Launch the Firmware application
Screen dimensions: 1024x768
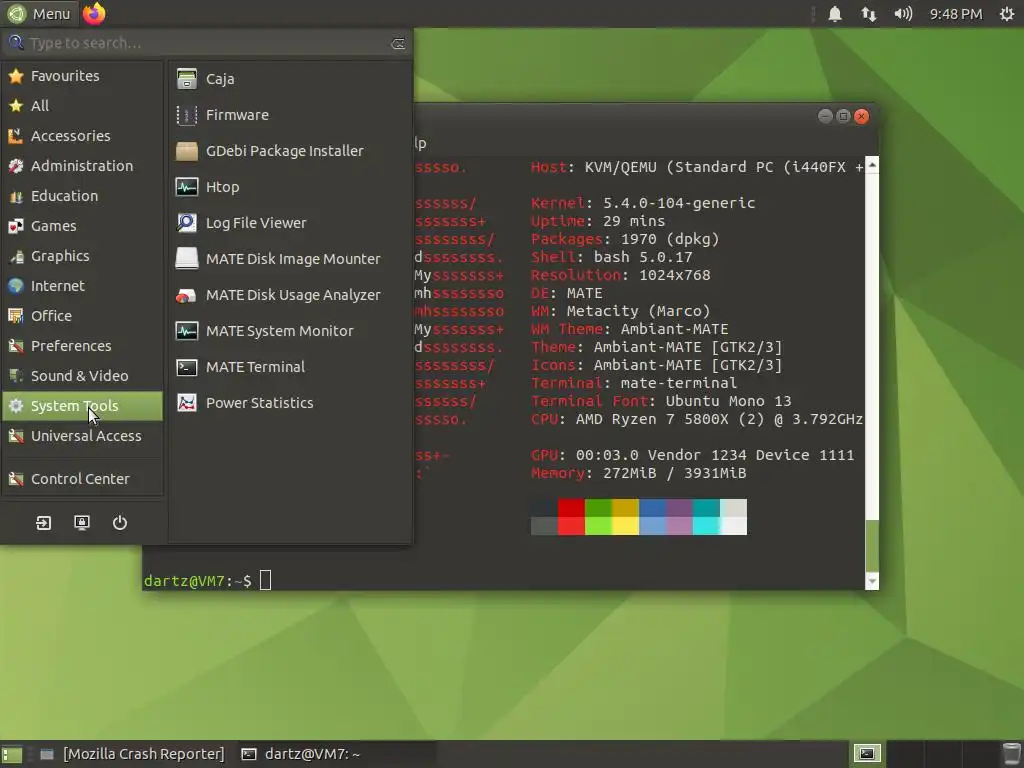[290, 115]
